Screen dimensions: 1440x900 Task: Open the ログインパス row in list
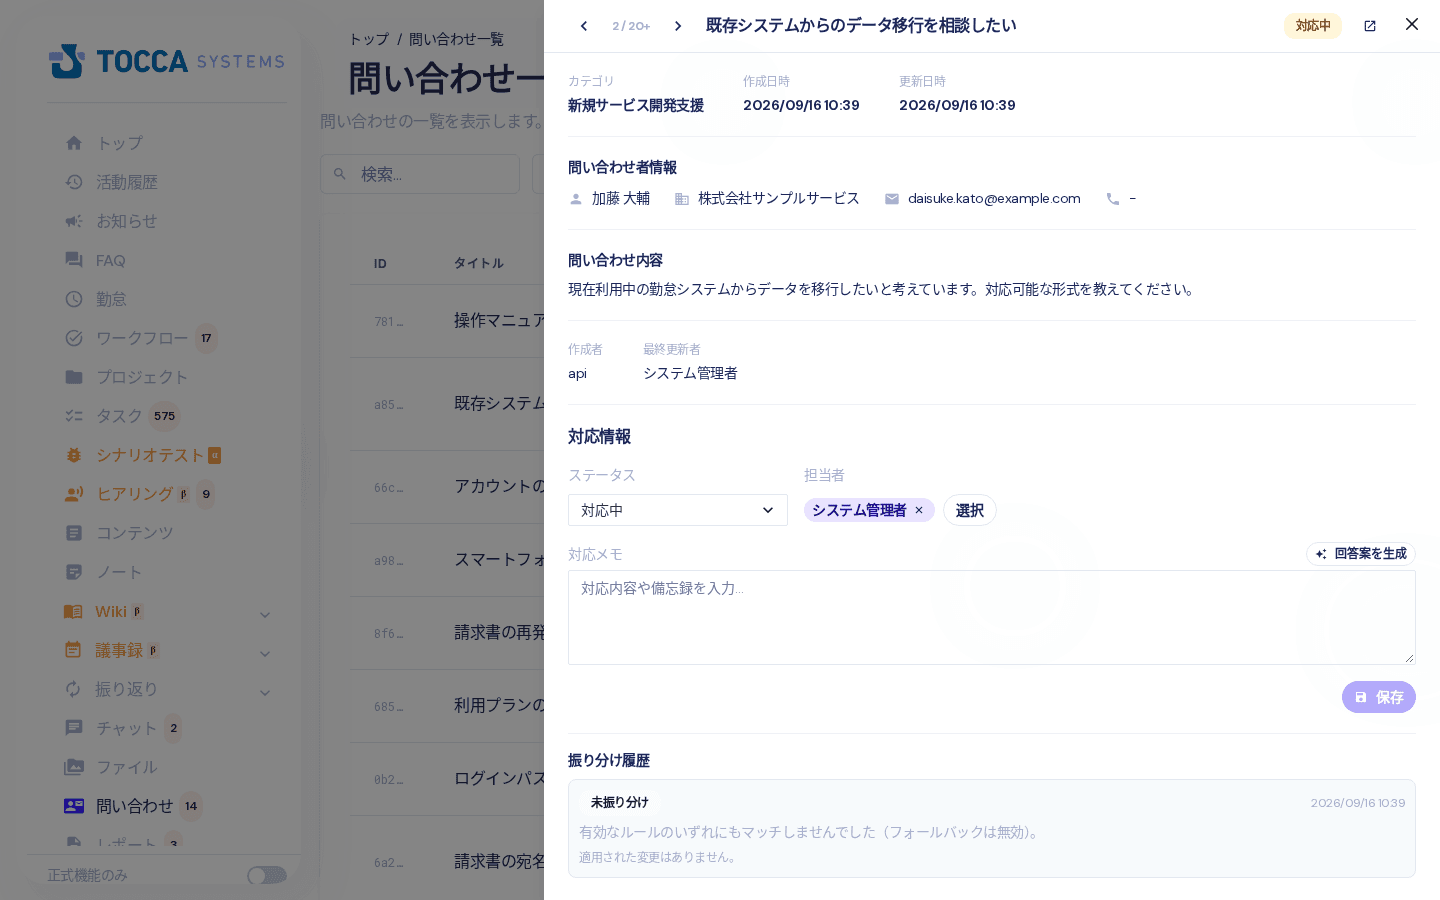(x=447, y=779)
